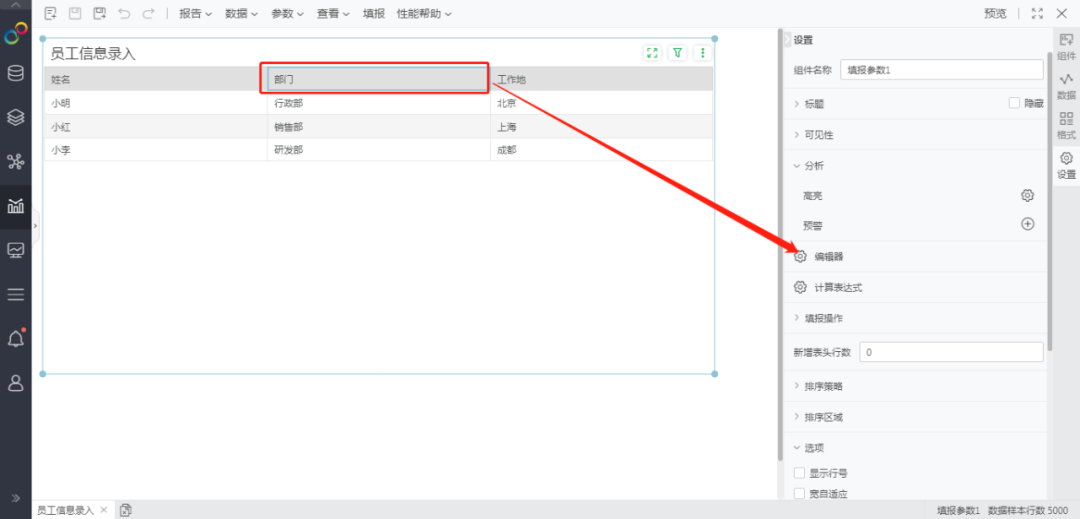Enable the 显示行号 checkbox
1080x519 pixels.
click(800, 473)
